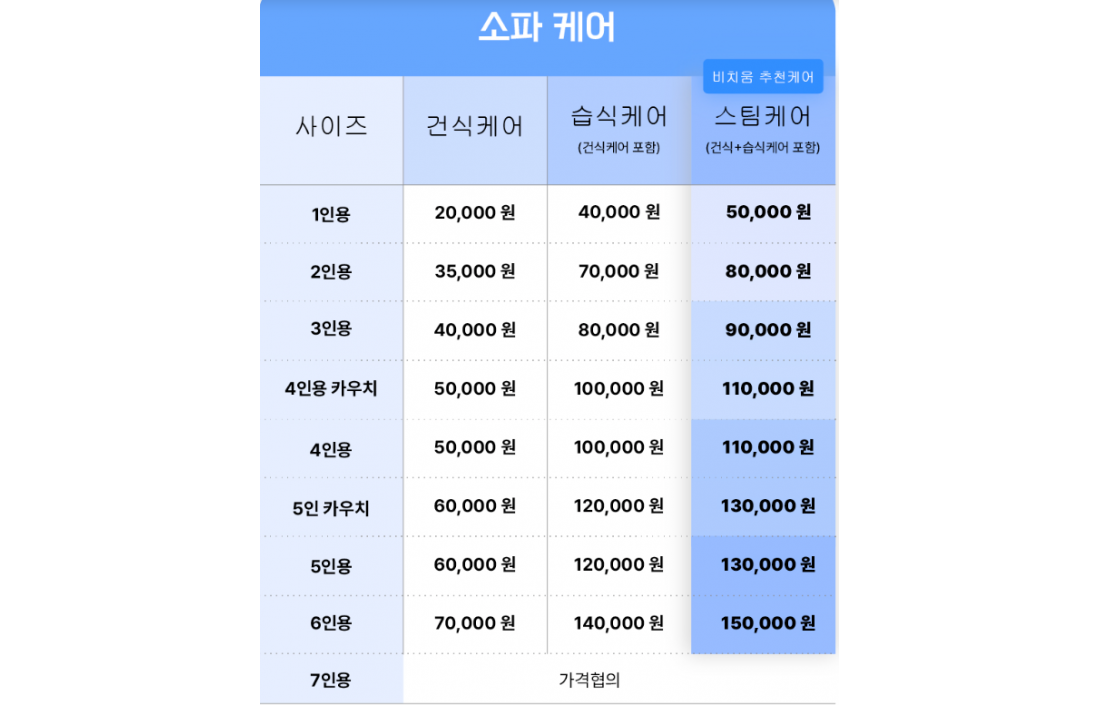
Task: Select the 6인용 row label
Action: [331, 624]
